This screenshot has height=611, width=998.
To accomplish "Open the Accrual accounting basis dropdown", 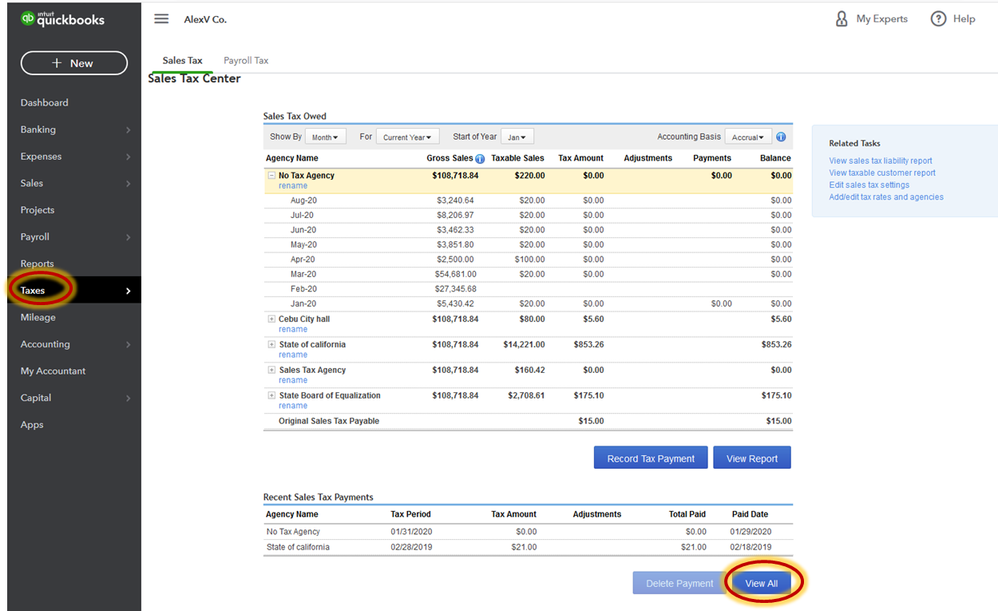I will 748,137.
